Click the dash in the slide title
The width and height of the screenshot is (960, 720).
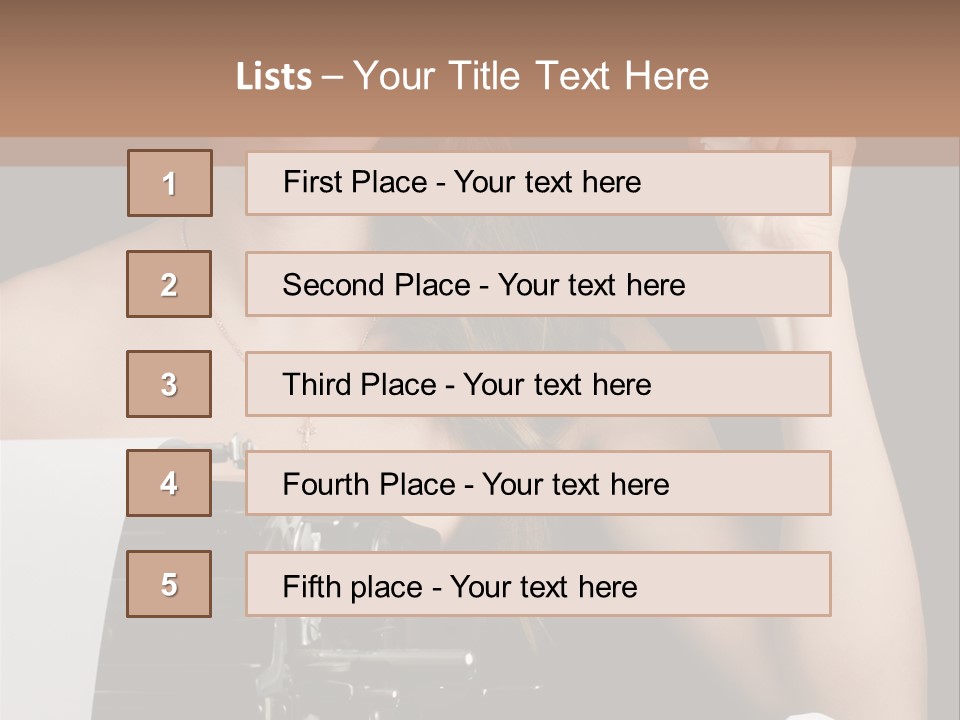click(x=332, y=78)
